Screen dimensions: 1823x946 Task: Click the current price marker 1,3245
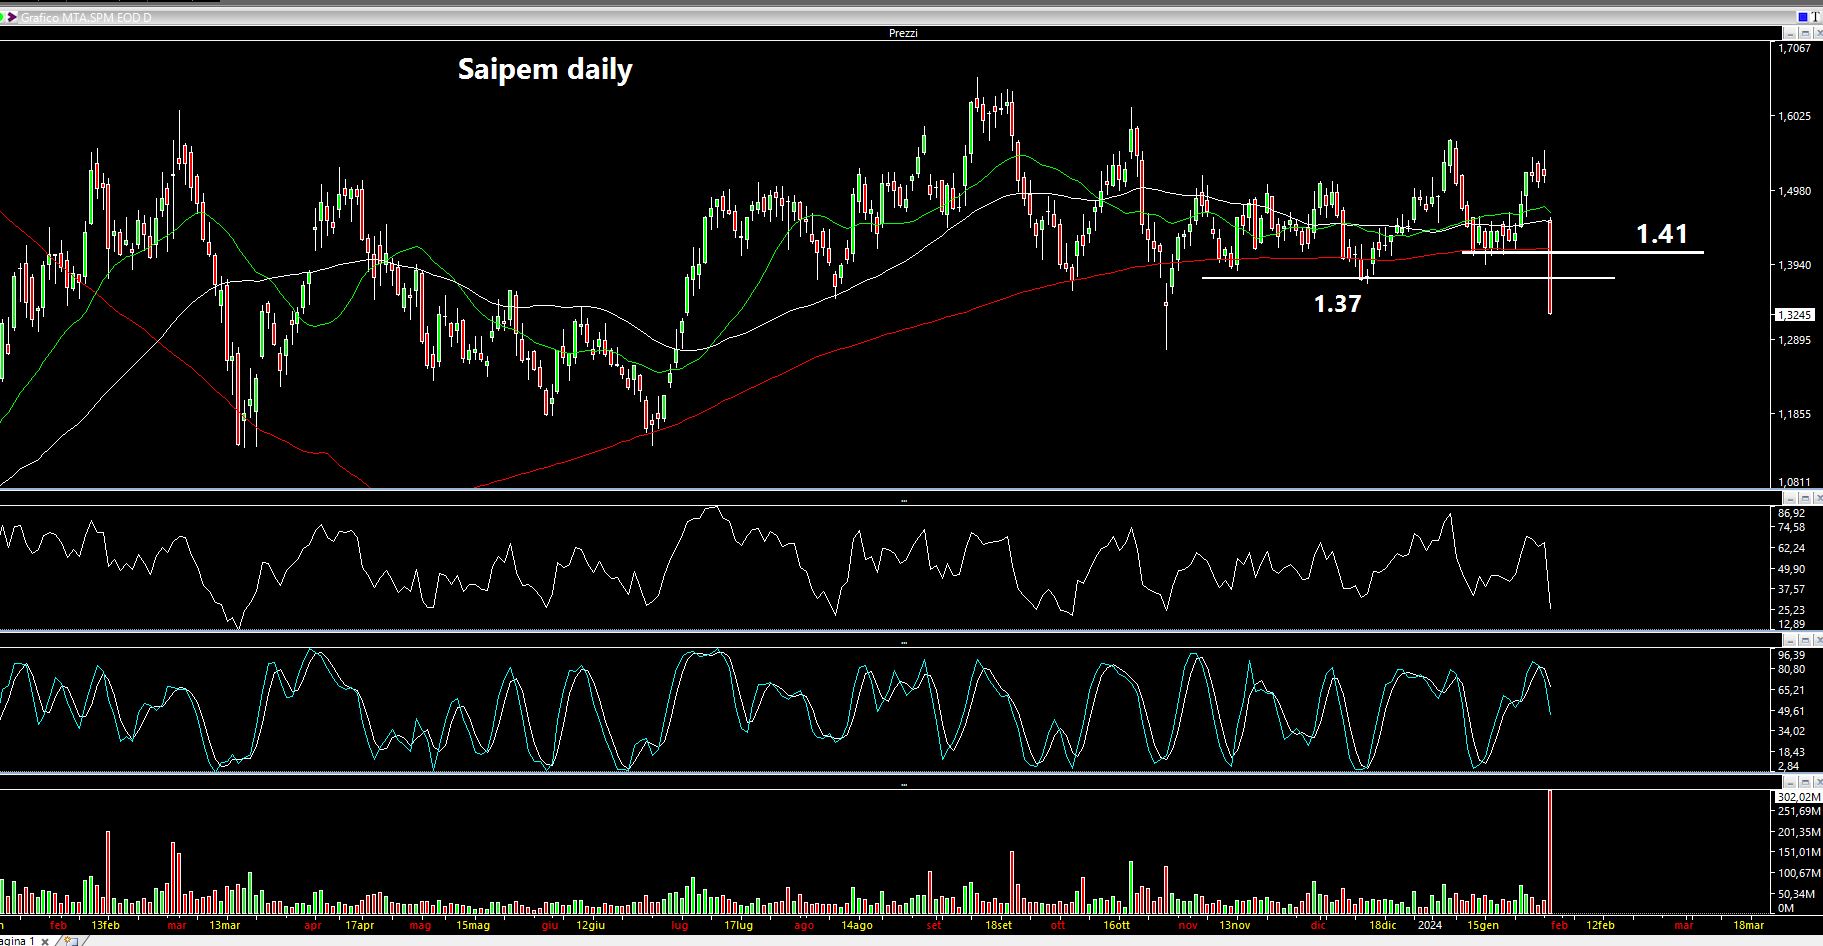tap(1796, 315)
